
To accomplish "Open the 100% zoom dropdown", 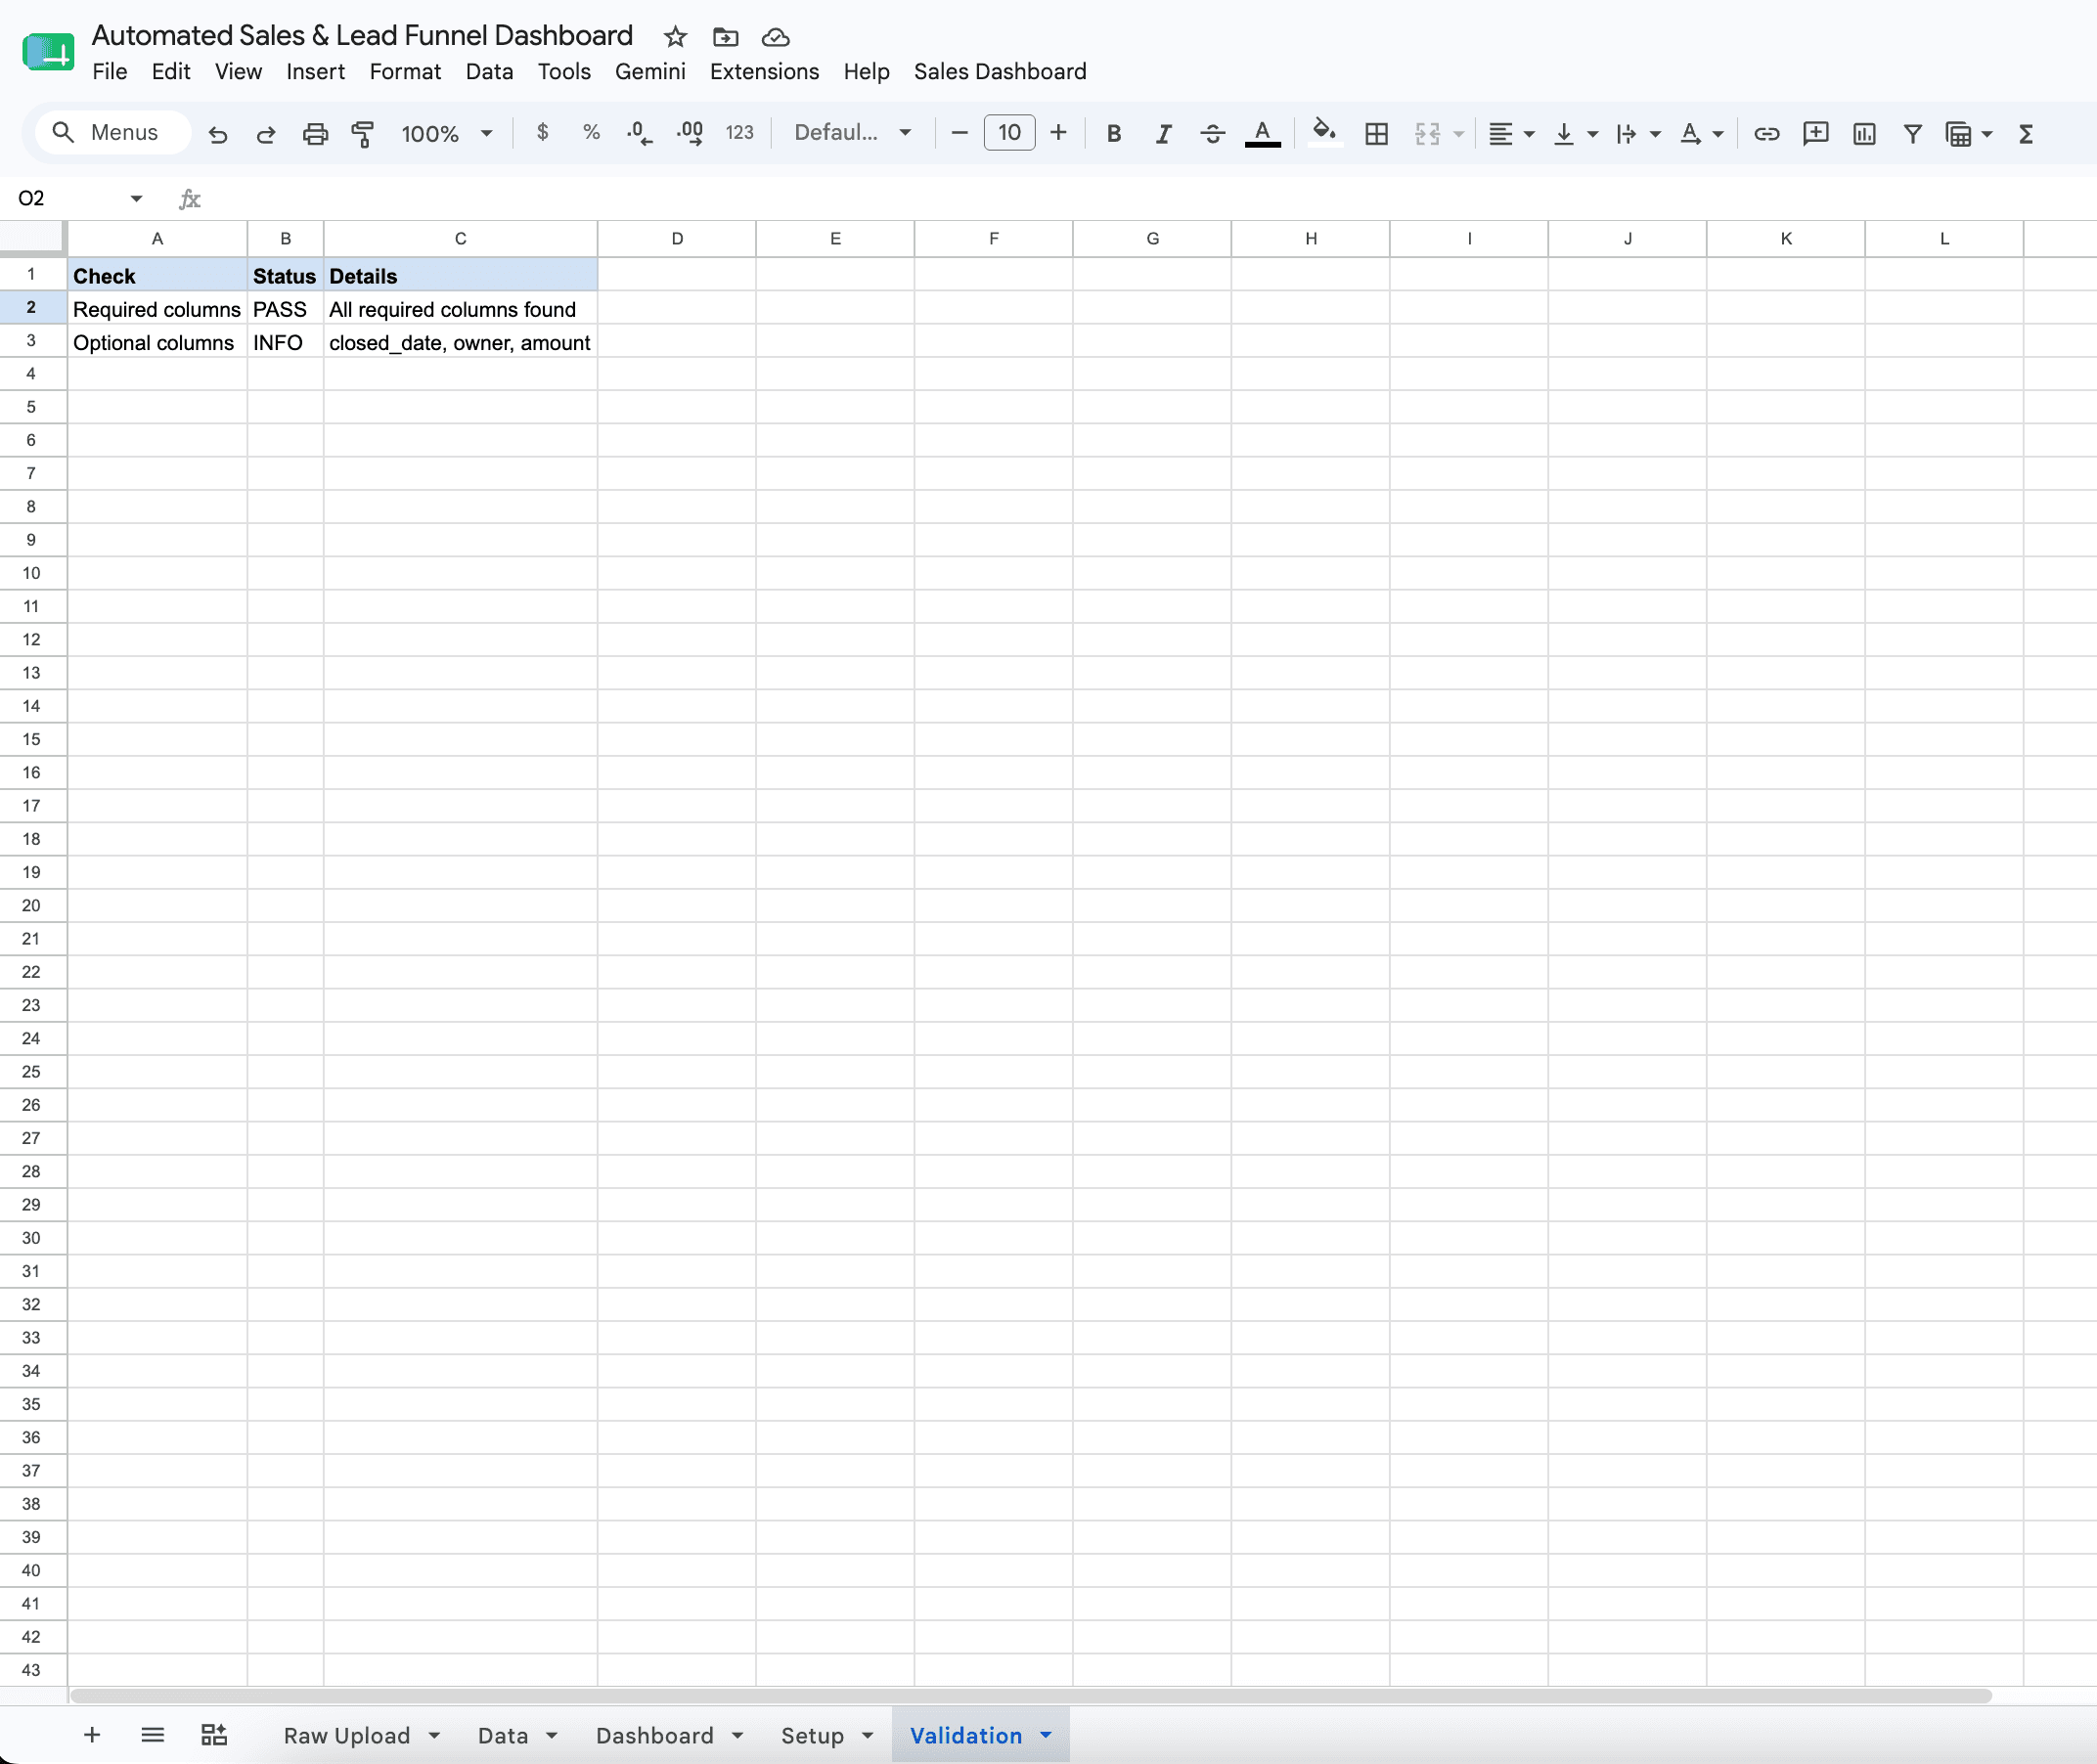I will [x=447, y=133].
